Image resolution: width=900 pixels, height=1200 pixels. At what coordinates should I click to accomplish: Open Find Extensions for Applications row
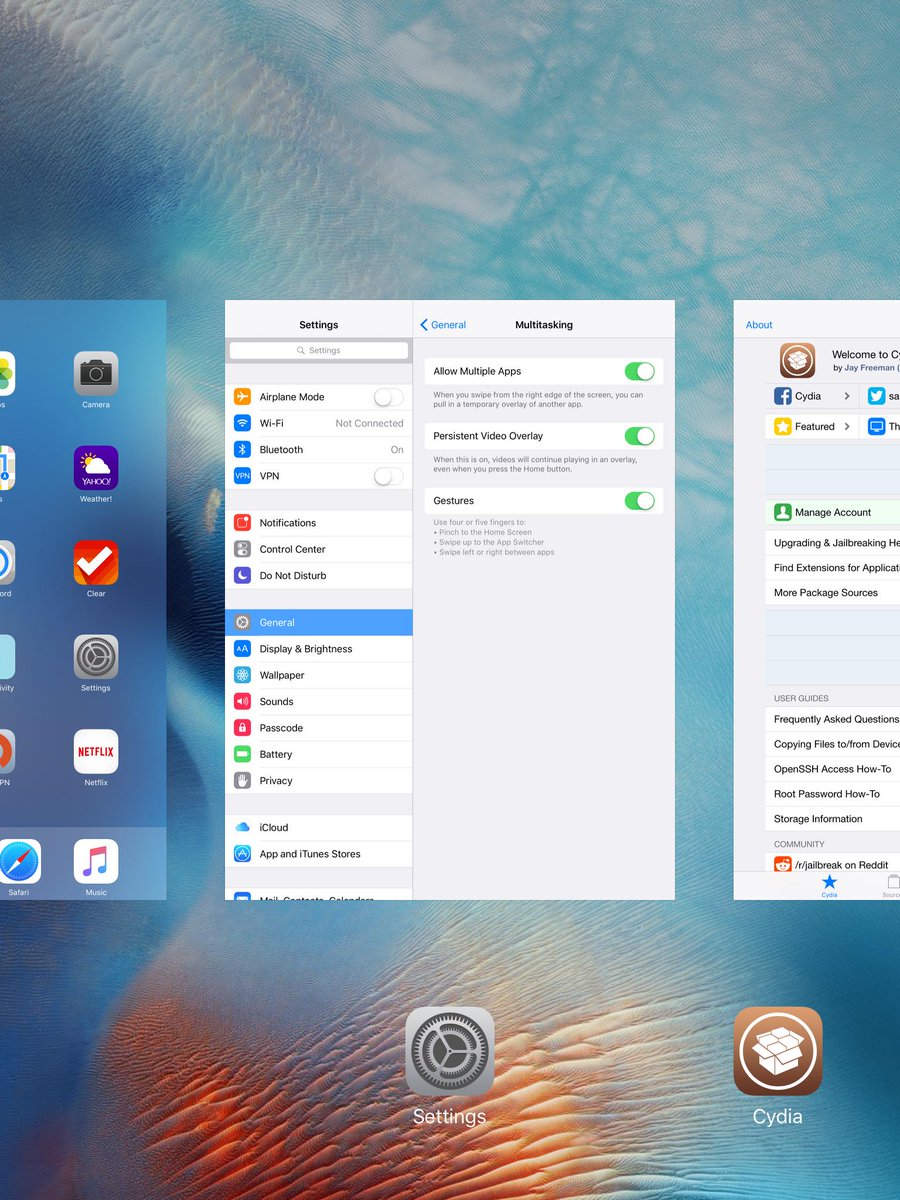[x=833, y=568]
